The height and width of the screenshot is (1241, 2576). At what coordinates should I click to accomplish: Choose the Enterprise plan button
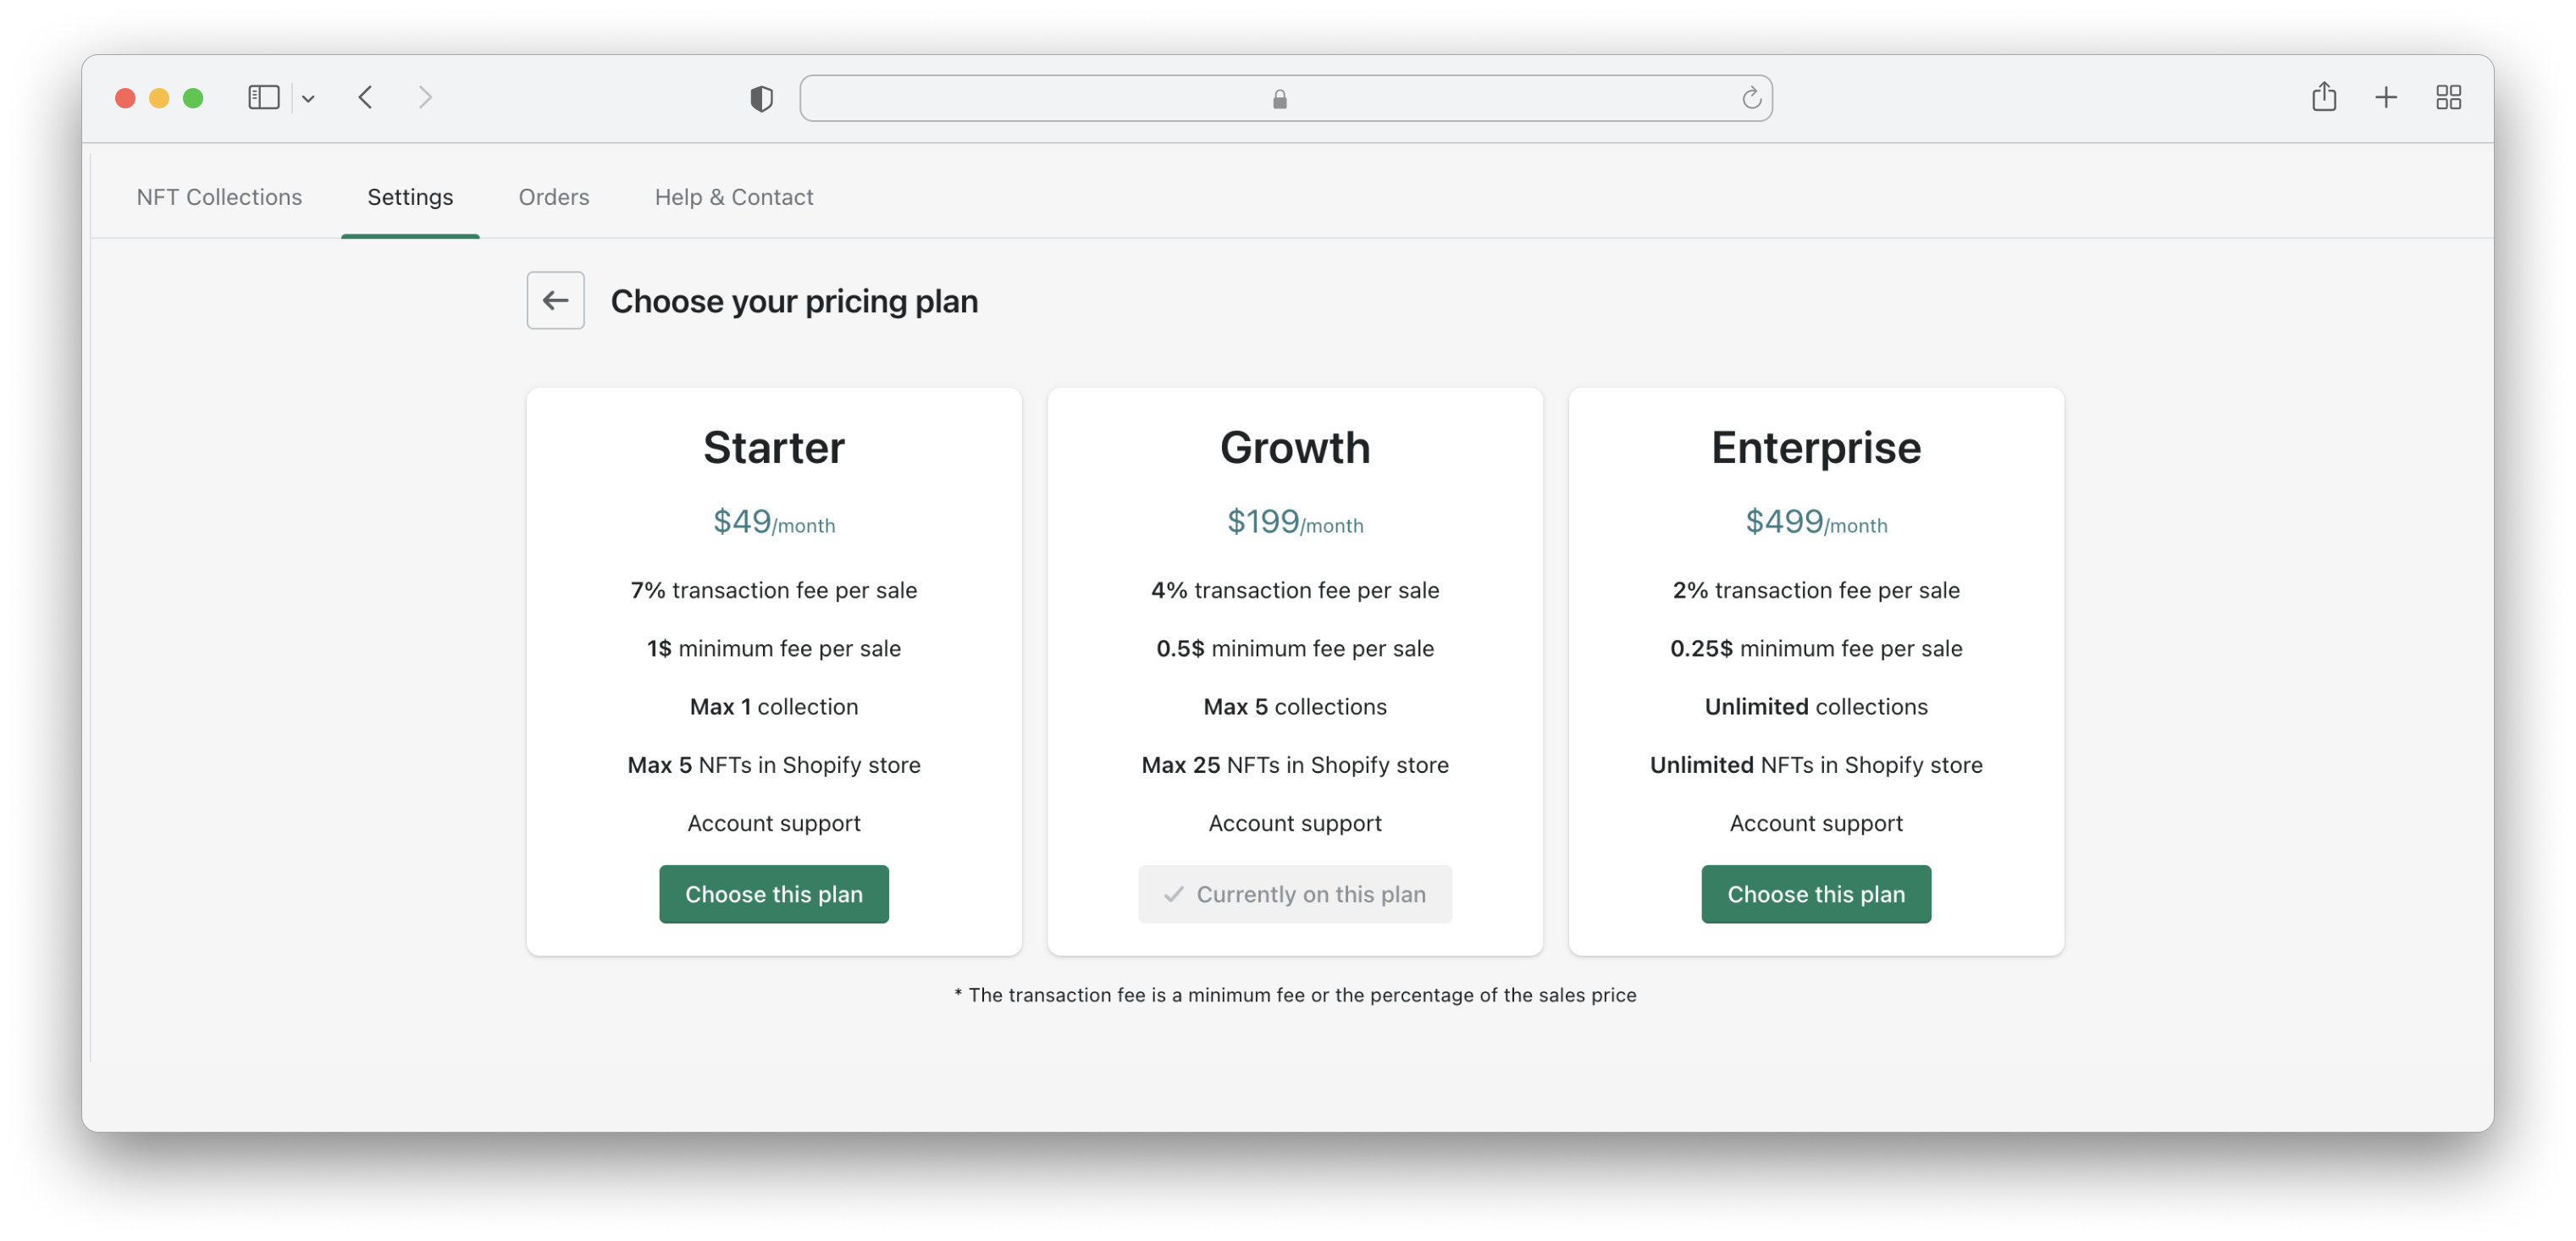point(1816,893)
